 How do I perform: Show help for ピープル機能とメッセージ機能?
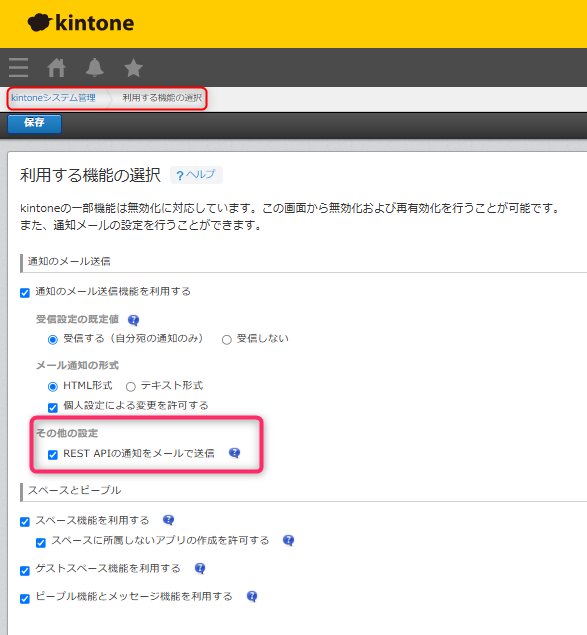252,597
